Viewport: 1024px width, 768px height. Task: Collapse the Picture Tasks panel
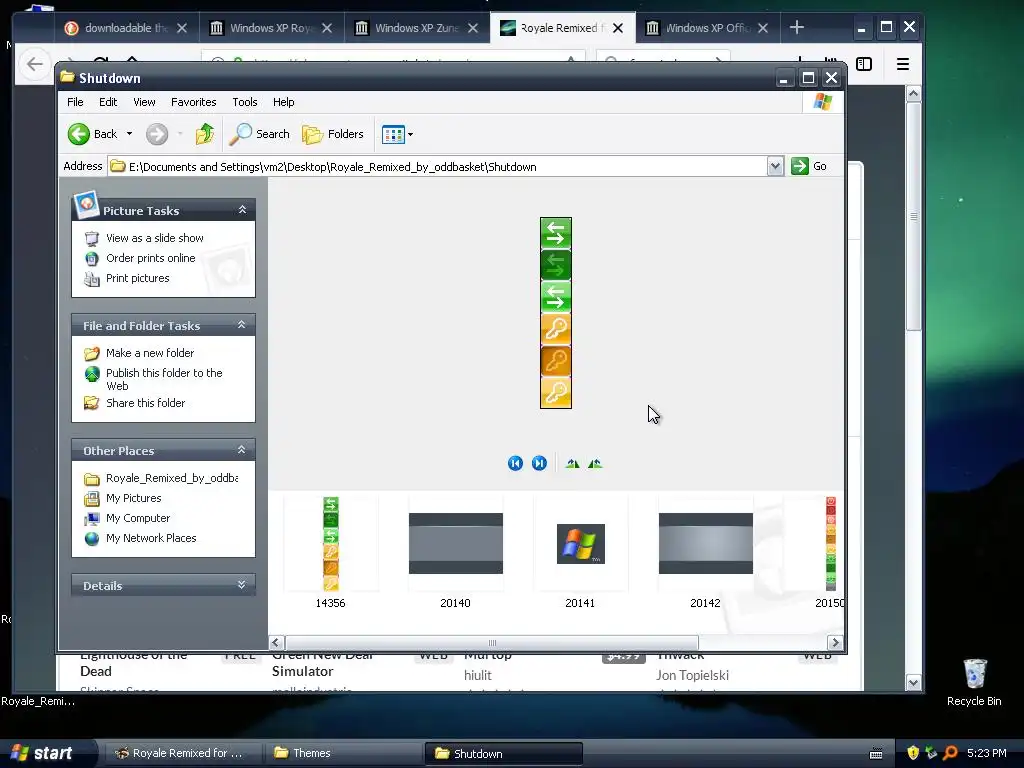coord(242,210)
